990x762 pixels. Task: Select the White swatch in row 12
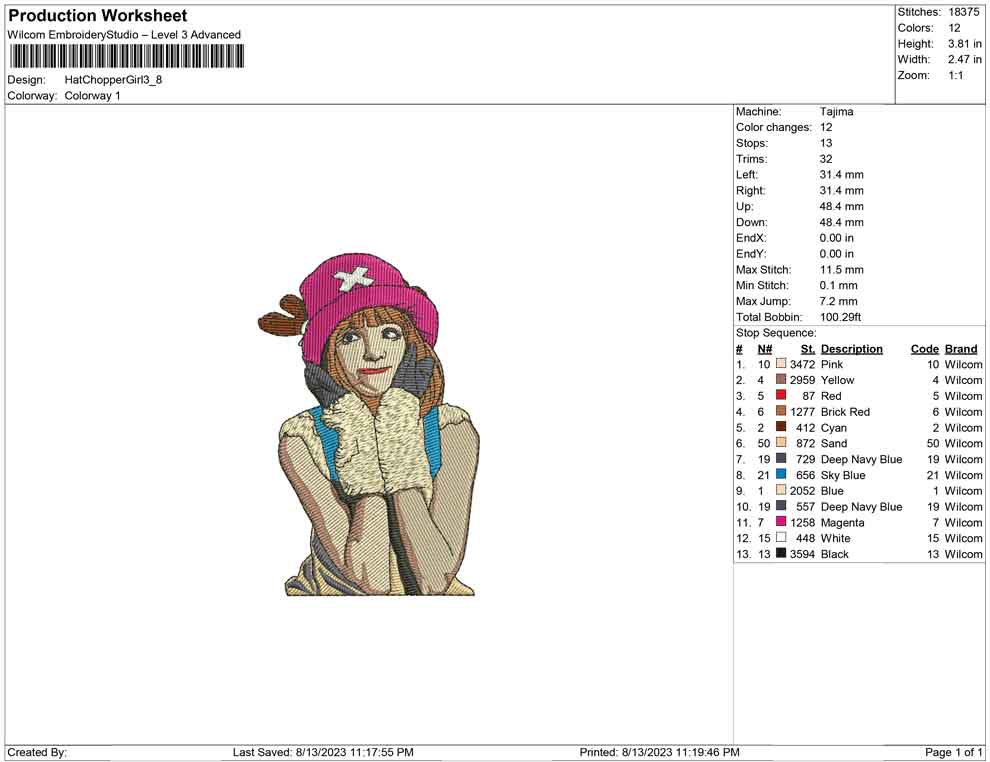point(781,537)
